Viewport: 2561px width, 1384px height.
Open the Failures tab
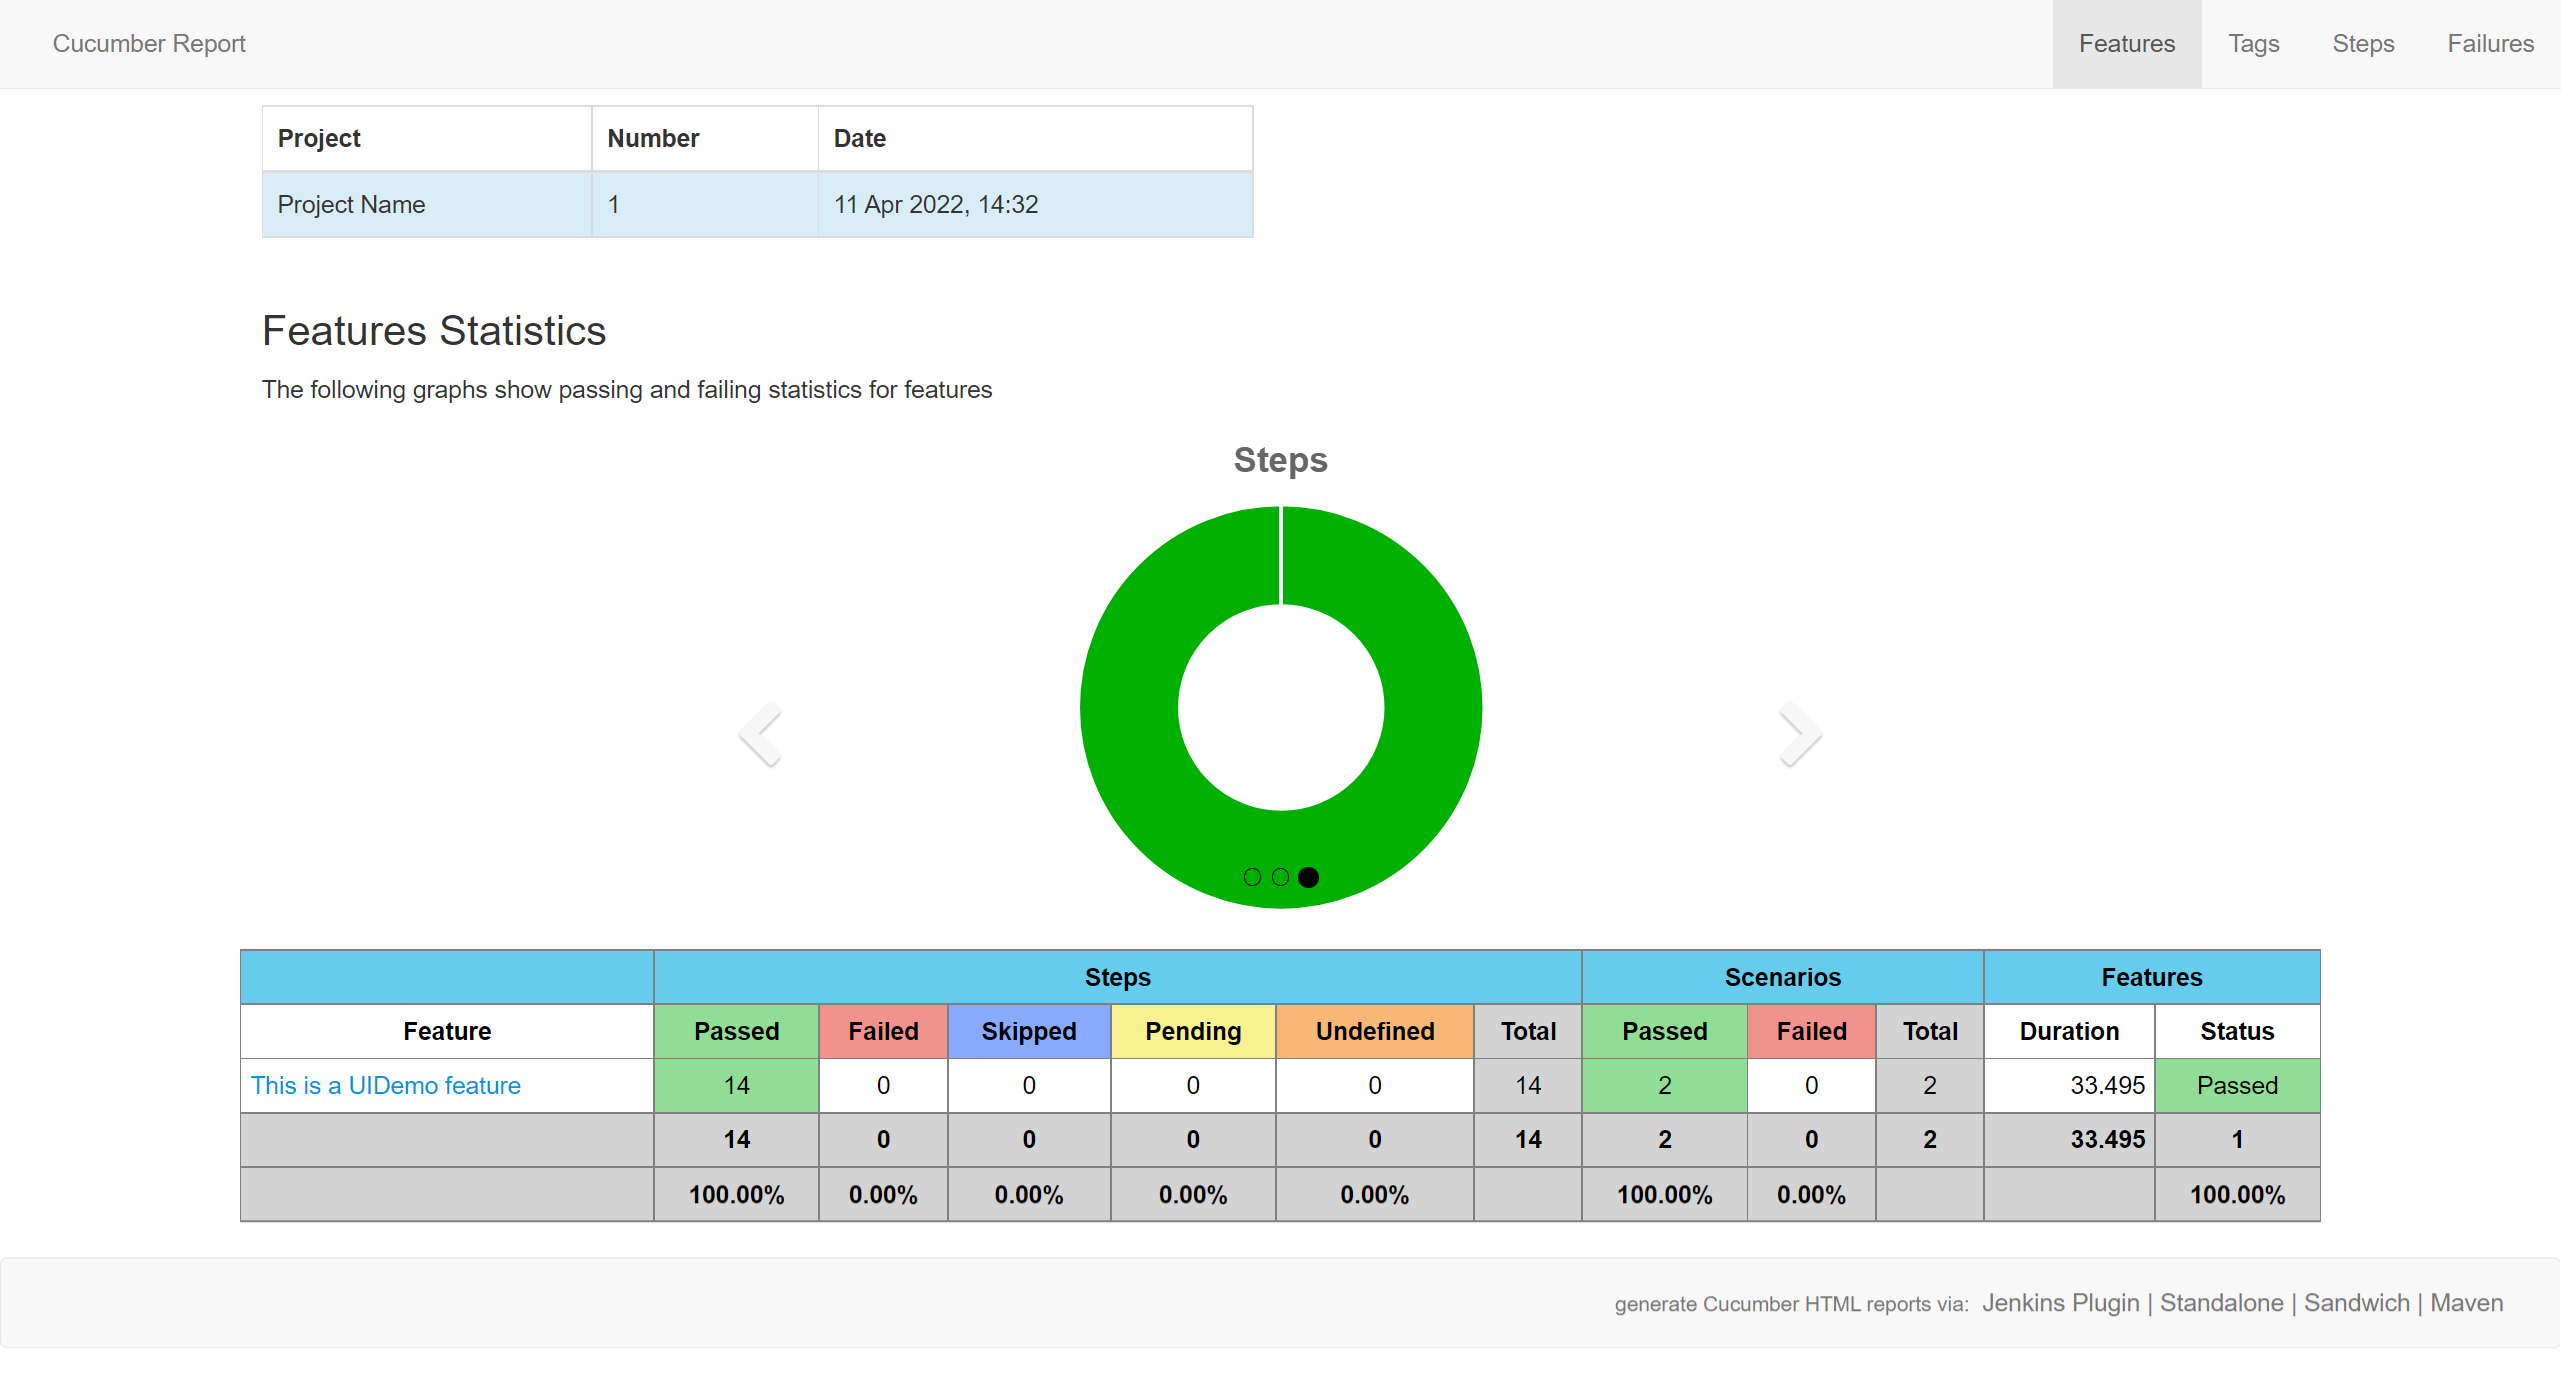click(x=2490, y=44)
